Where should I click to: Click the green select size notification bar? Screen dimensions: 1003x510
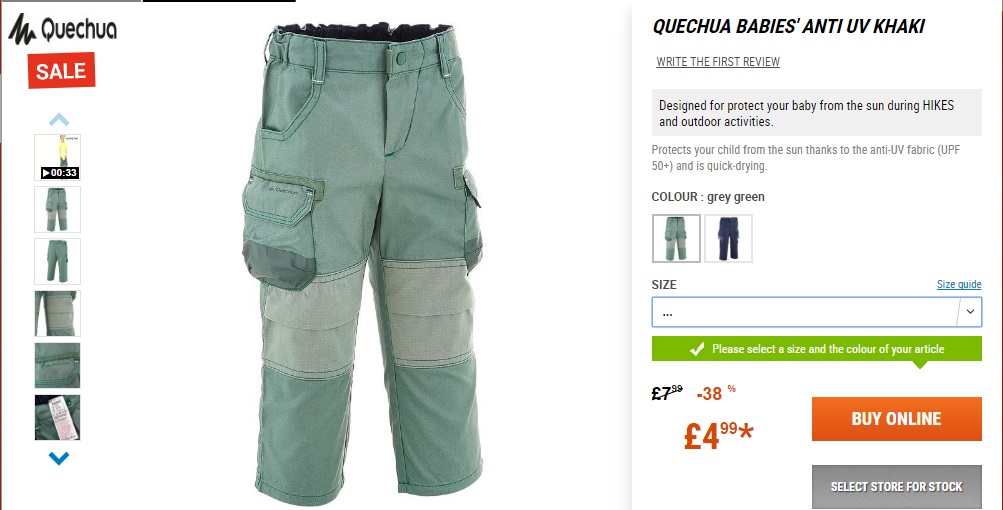click(x=816, y=349)
